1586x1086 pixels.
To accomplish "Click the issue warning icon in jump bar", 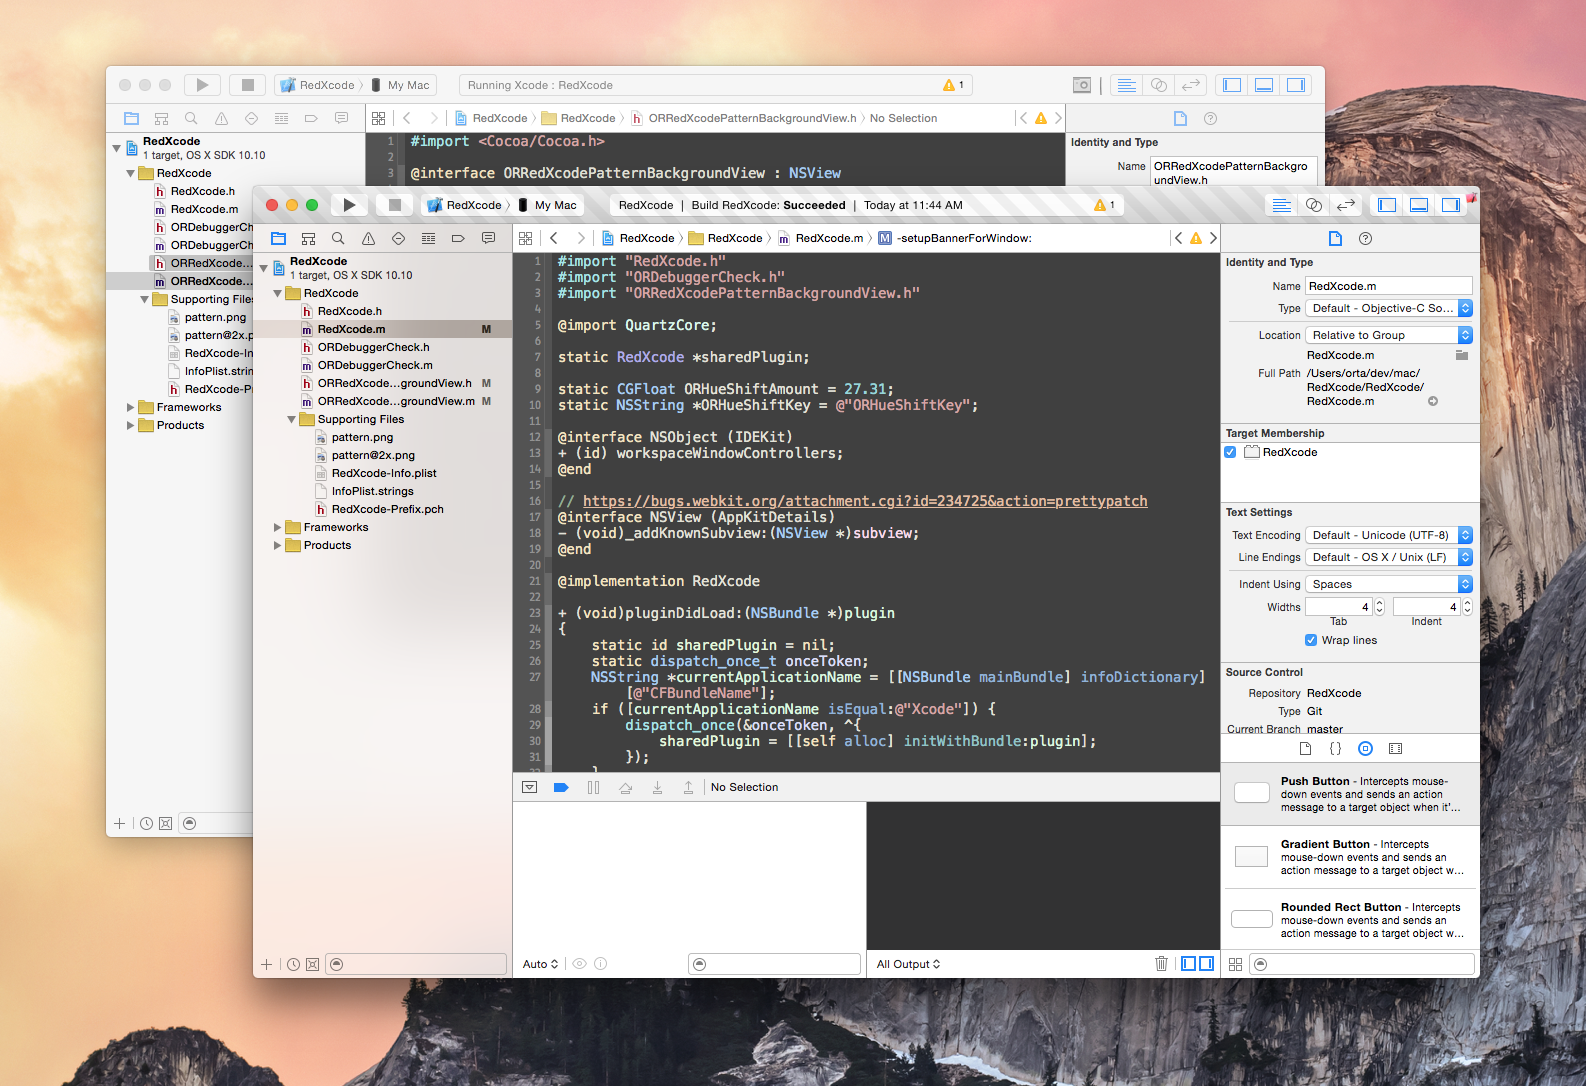I will click(x=1196, y=238).
